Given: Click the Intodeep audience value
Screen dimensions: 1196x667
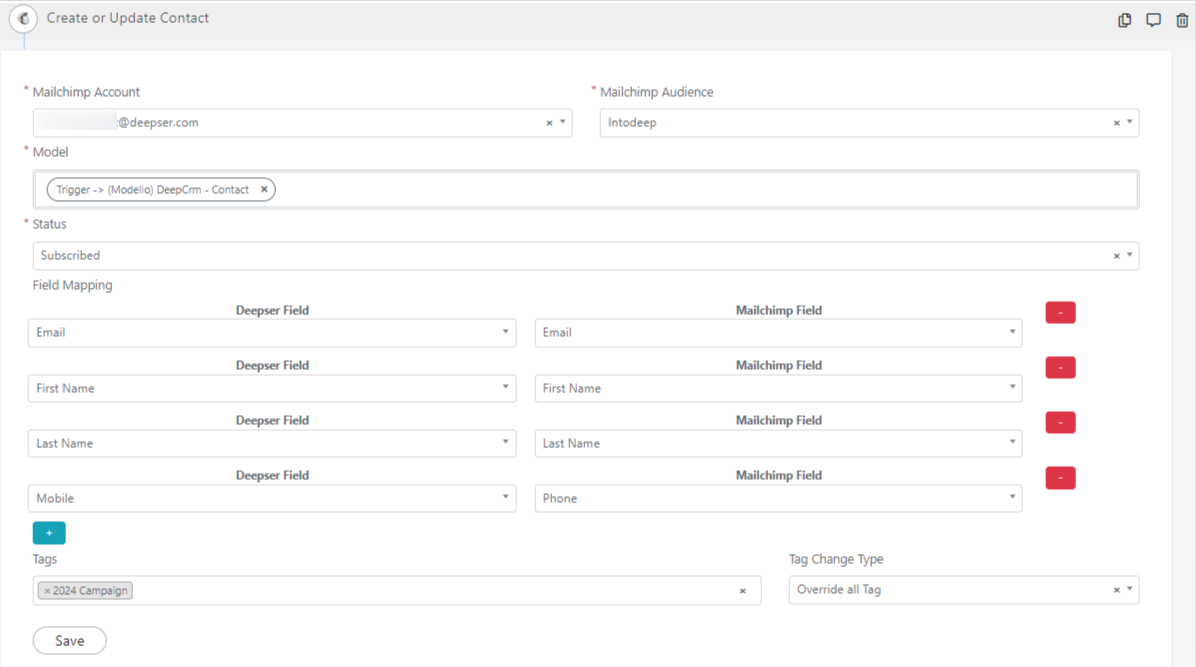Looking at the screenshot, I should click(632, 122).
